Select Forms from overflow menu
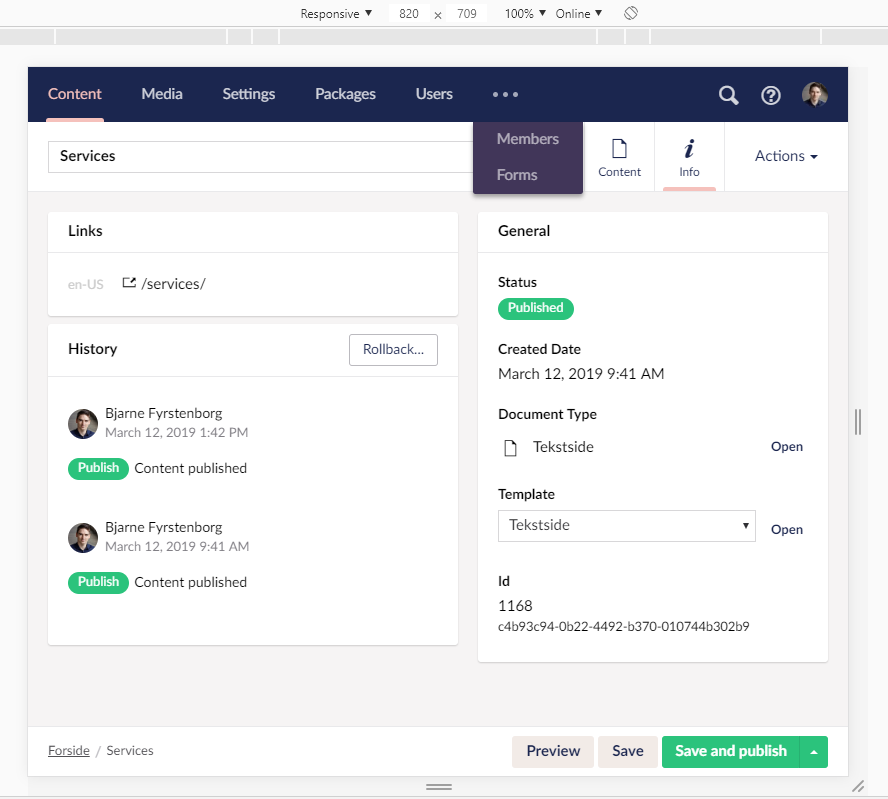 pyautogui.click(x=517, y=175)
